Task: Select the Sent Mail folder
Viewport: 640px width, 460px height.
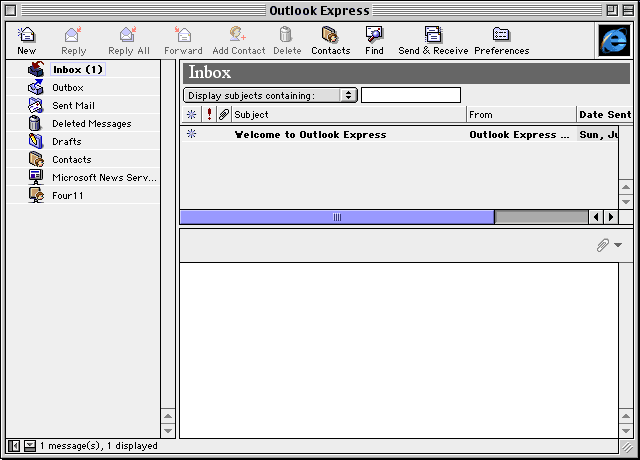Action: tap(73, 106)
